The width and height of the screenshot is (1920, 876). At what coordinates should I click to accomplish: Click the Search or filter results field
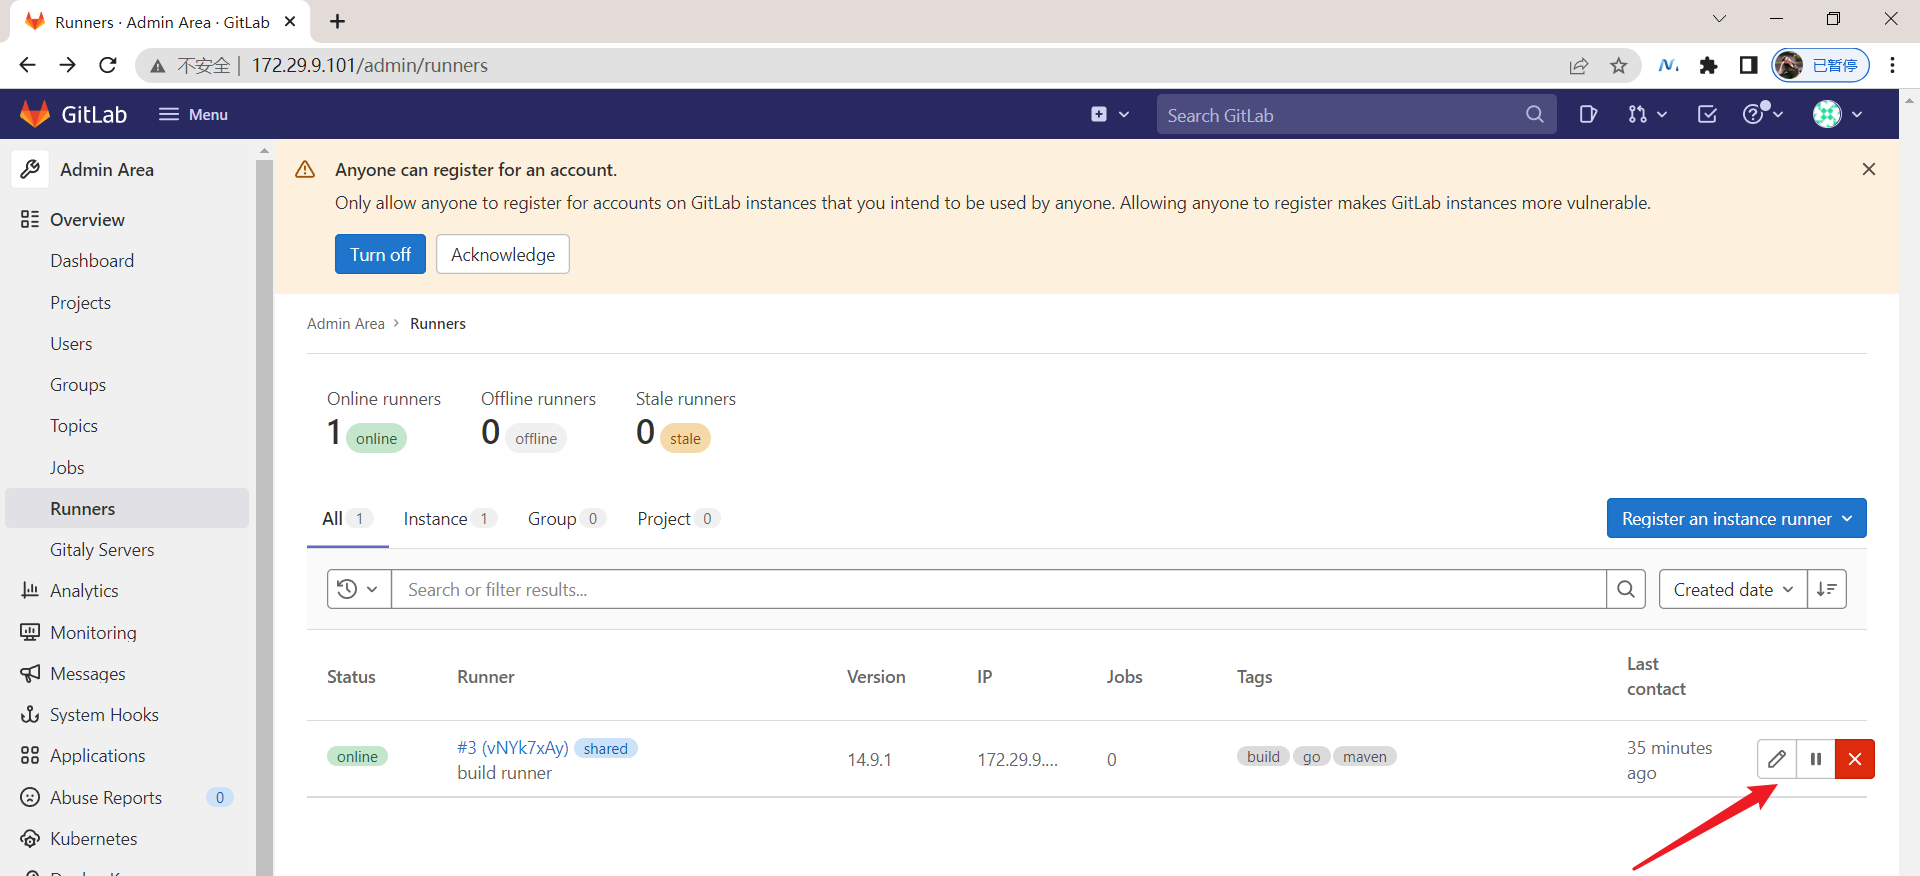pos(998,589)
